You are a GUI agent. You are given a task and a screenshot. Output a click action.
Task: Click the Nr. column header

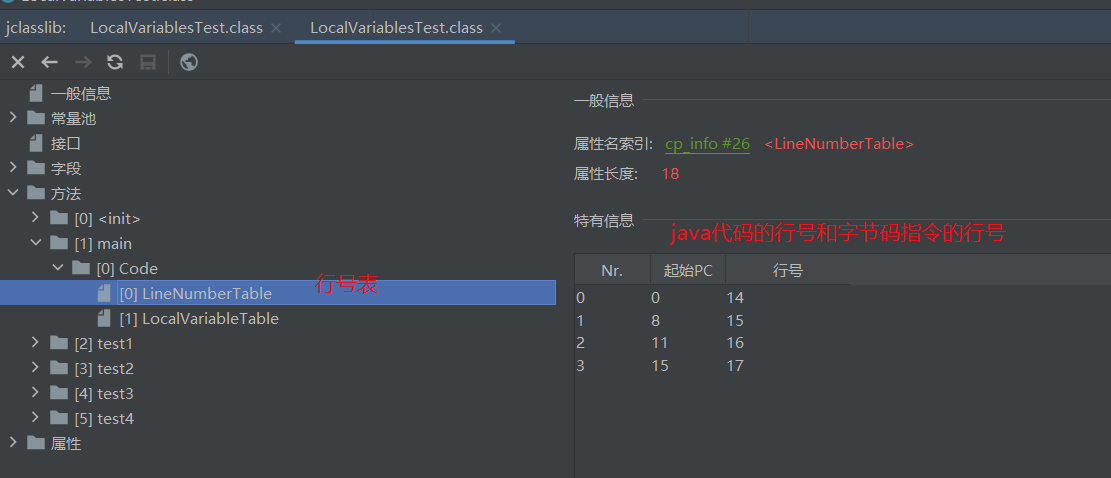612,271
